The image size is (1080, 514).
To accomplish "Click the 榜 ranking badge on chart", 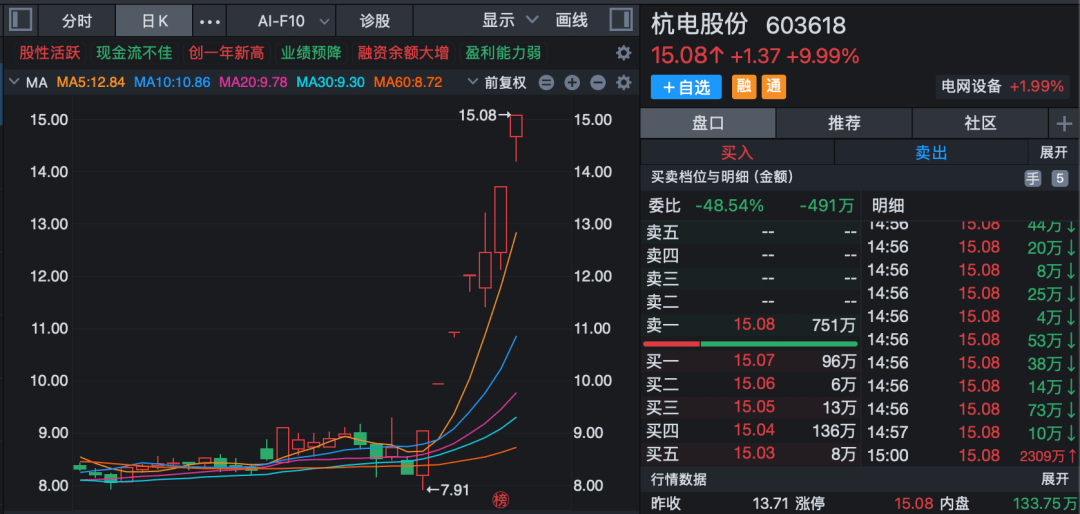I will click(500, 500).
